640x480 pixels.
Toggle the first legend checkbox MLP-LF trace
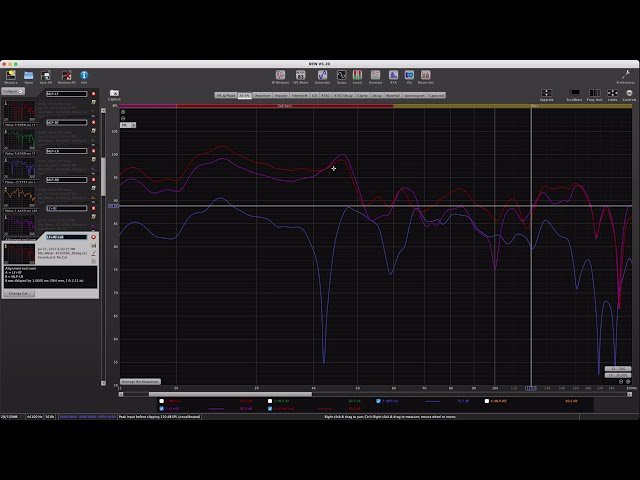pos(162,401)
